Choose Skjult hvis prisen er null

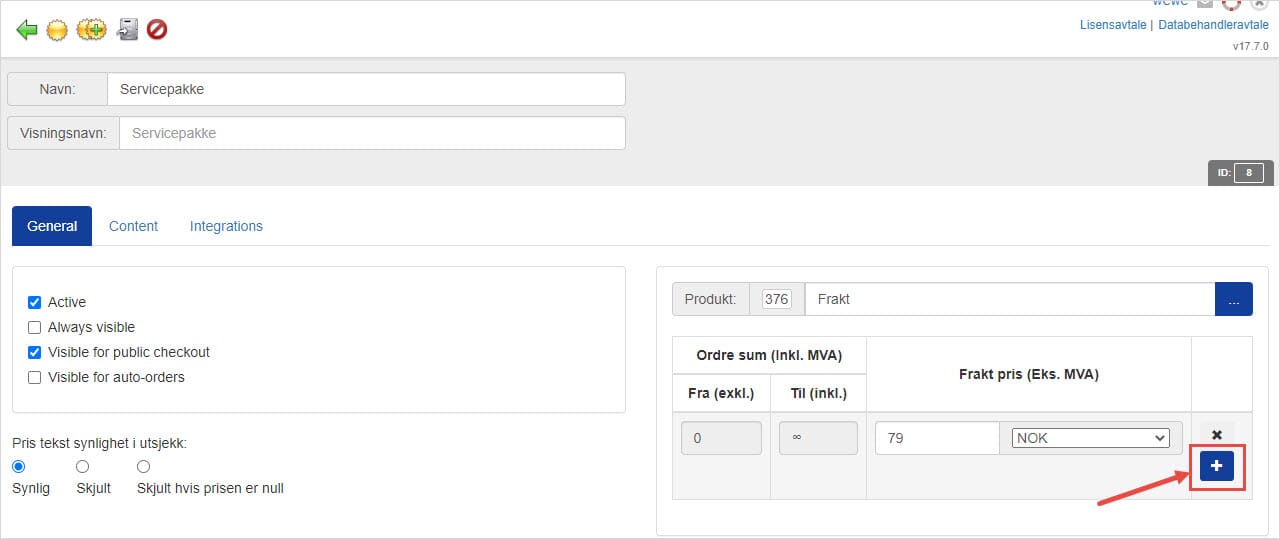(x=143, y=467)
